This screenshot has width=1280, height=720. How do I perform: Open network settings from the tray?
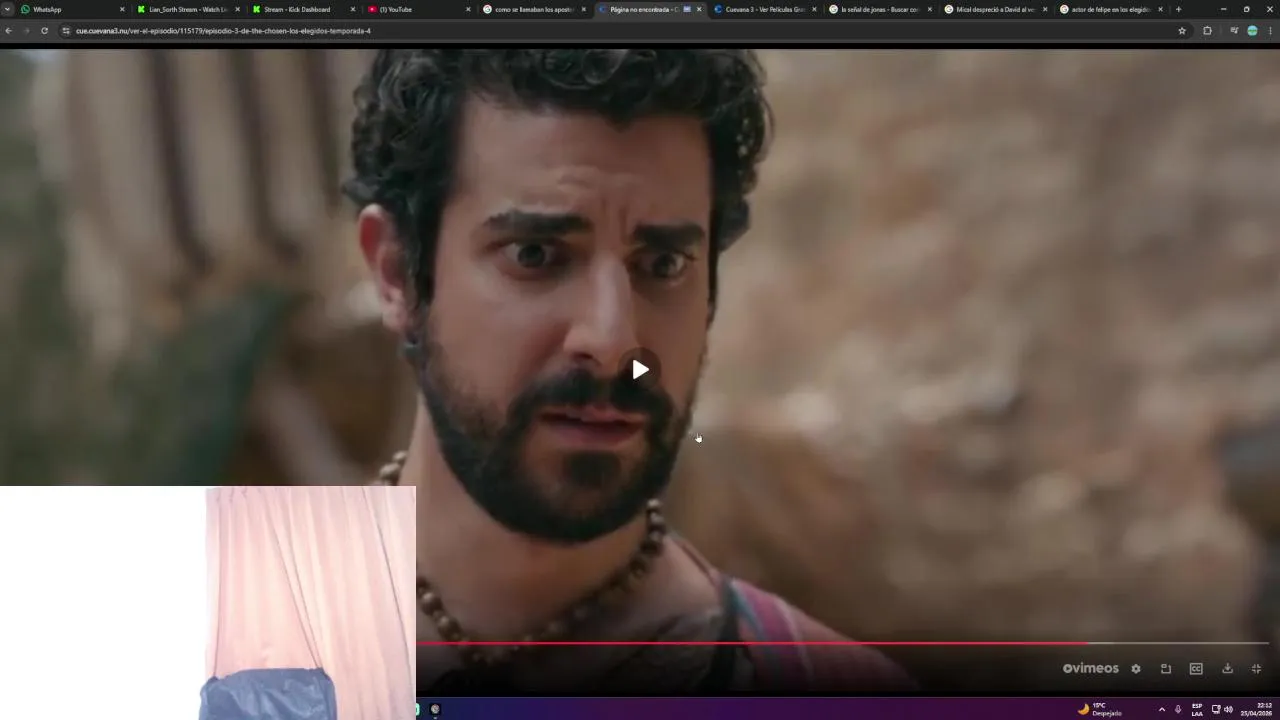tap(1216, 709)
